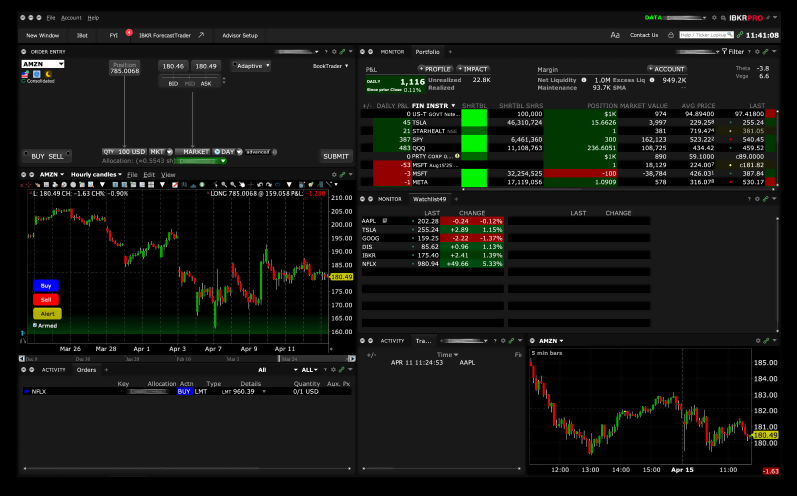Click the lock icon beside Contact Us

pyautogui.click(x=671, y=35)
